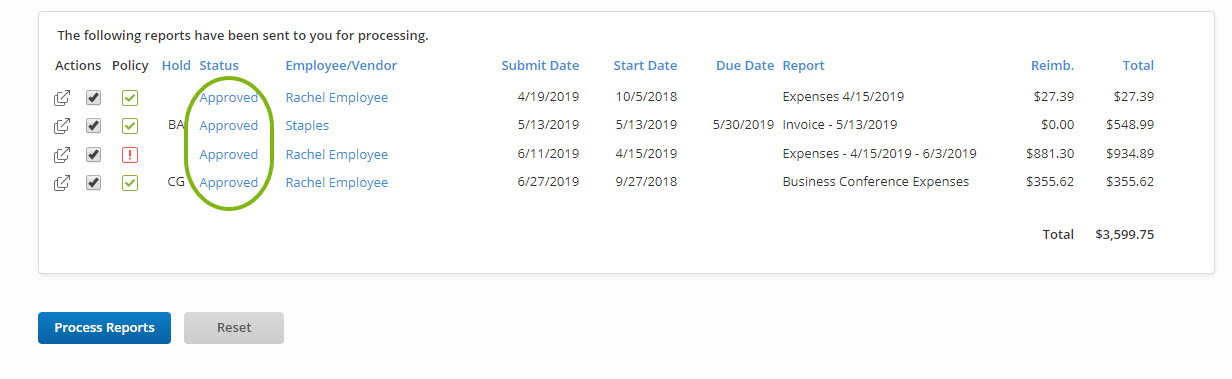Open Business Conference Expenses action icon

pyautogui.click(x=62, y=183)
